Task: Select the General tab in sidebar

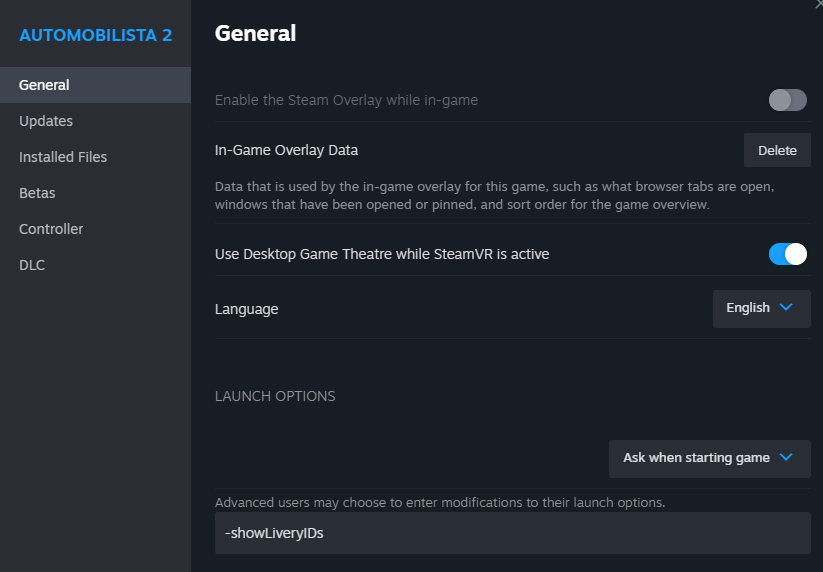Action: [96, 85]
